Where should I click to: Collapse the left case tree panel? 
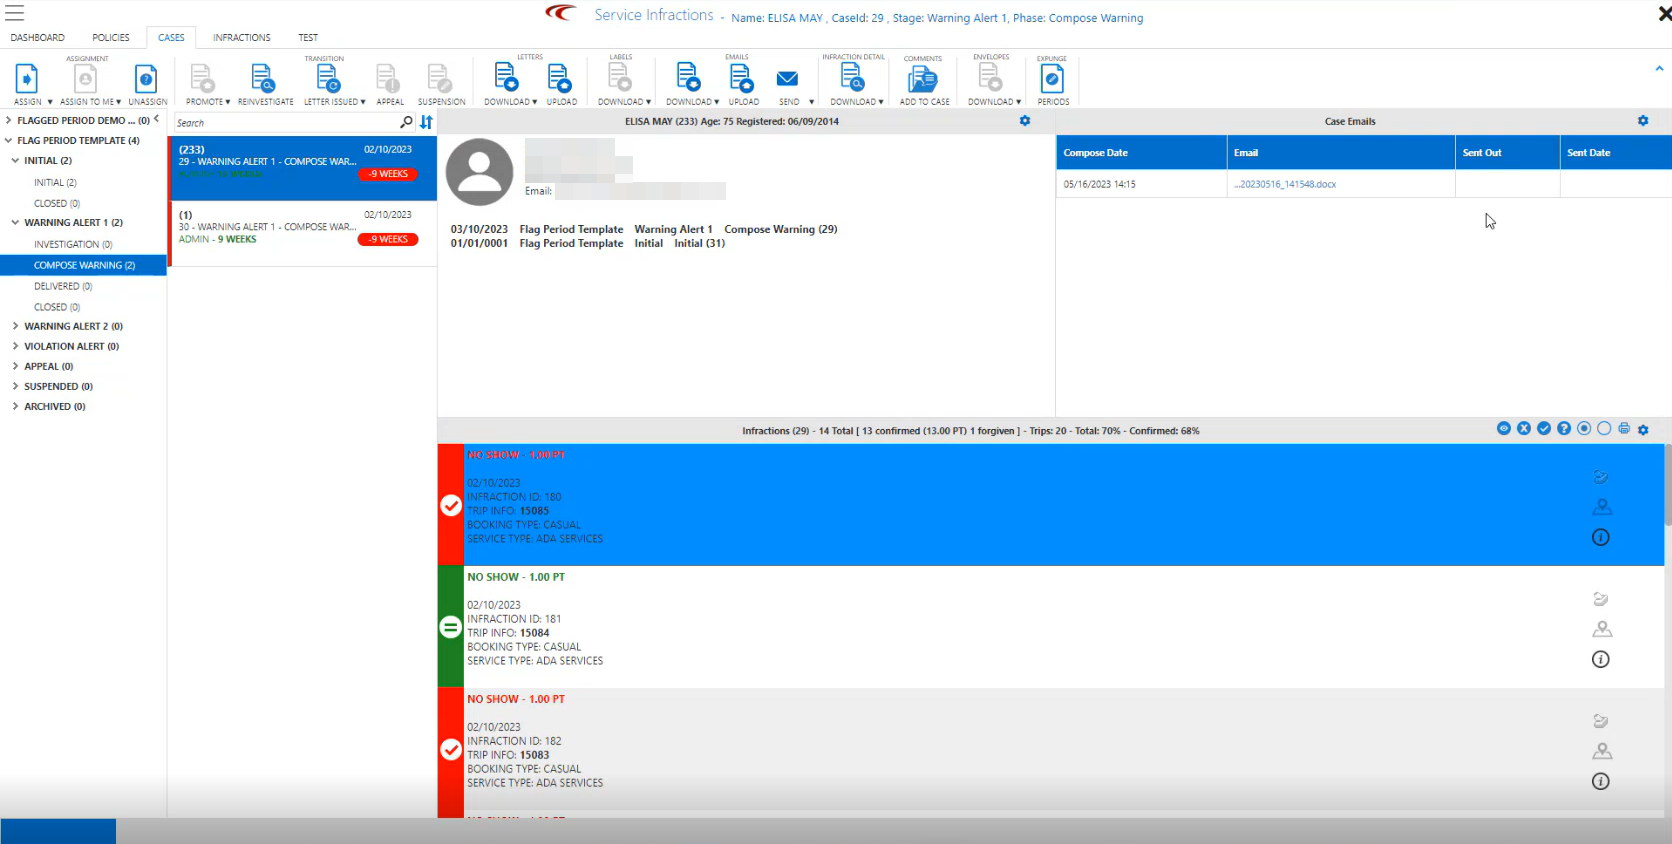[x=156, y=119]
